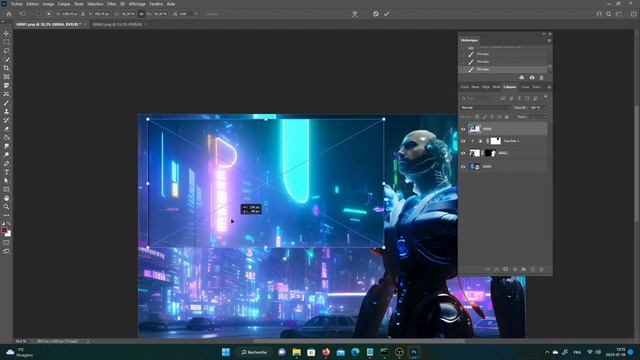Switch to warp mode icon
The height and width of the screenshot is (360, 640).
[x=355, y=14]
